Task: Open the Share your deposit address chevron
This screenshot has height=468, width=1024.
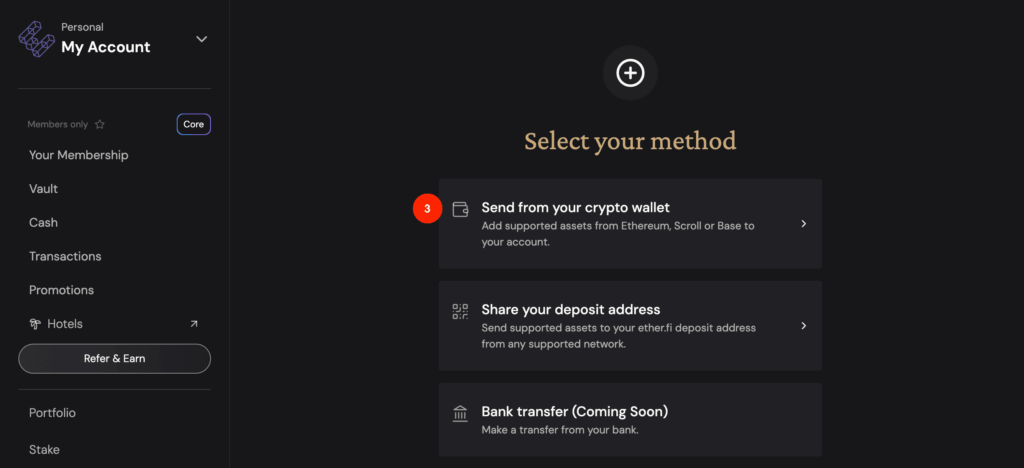Action: (804, 326)
